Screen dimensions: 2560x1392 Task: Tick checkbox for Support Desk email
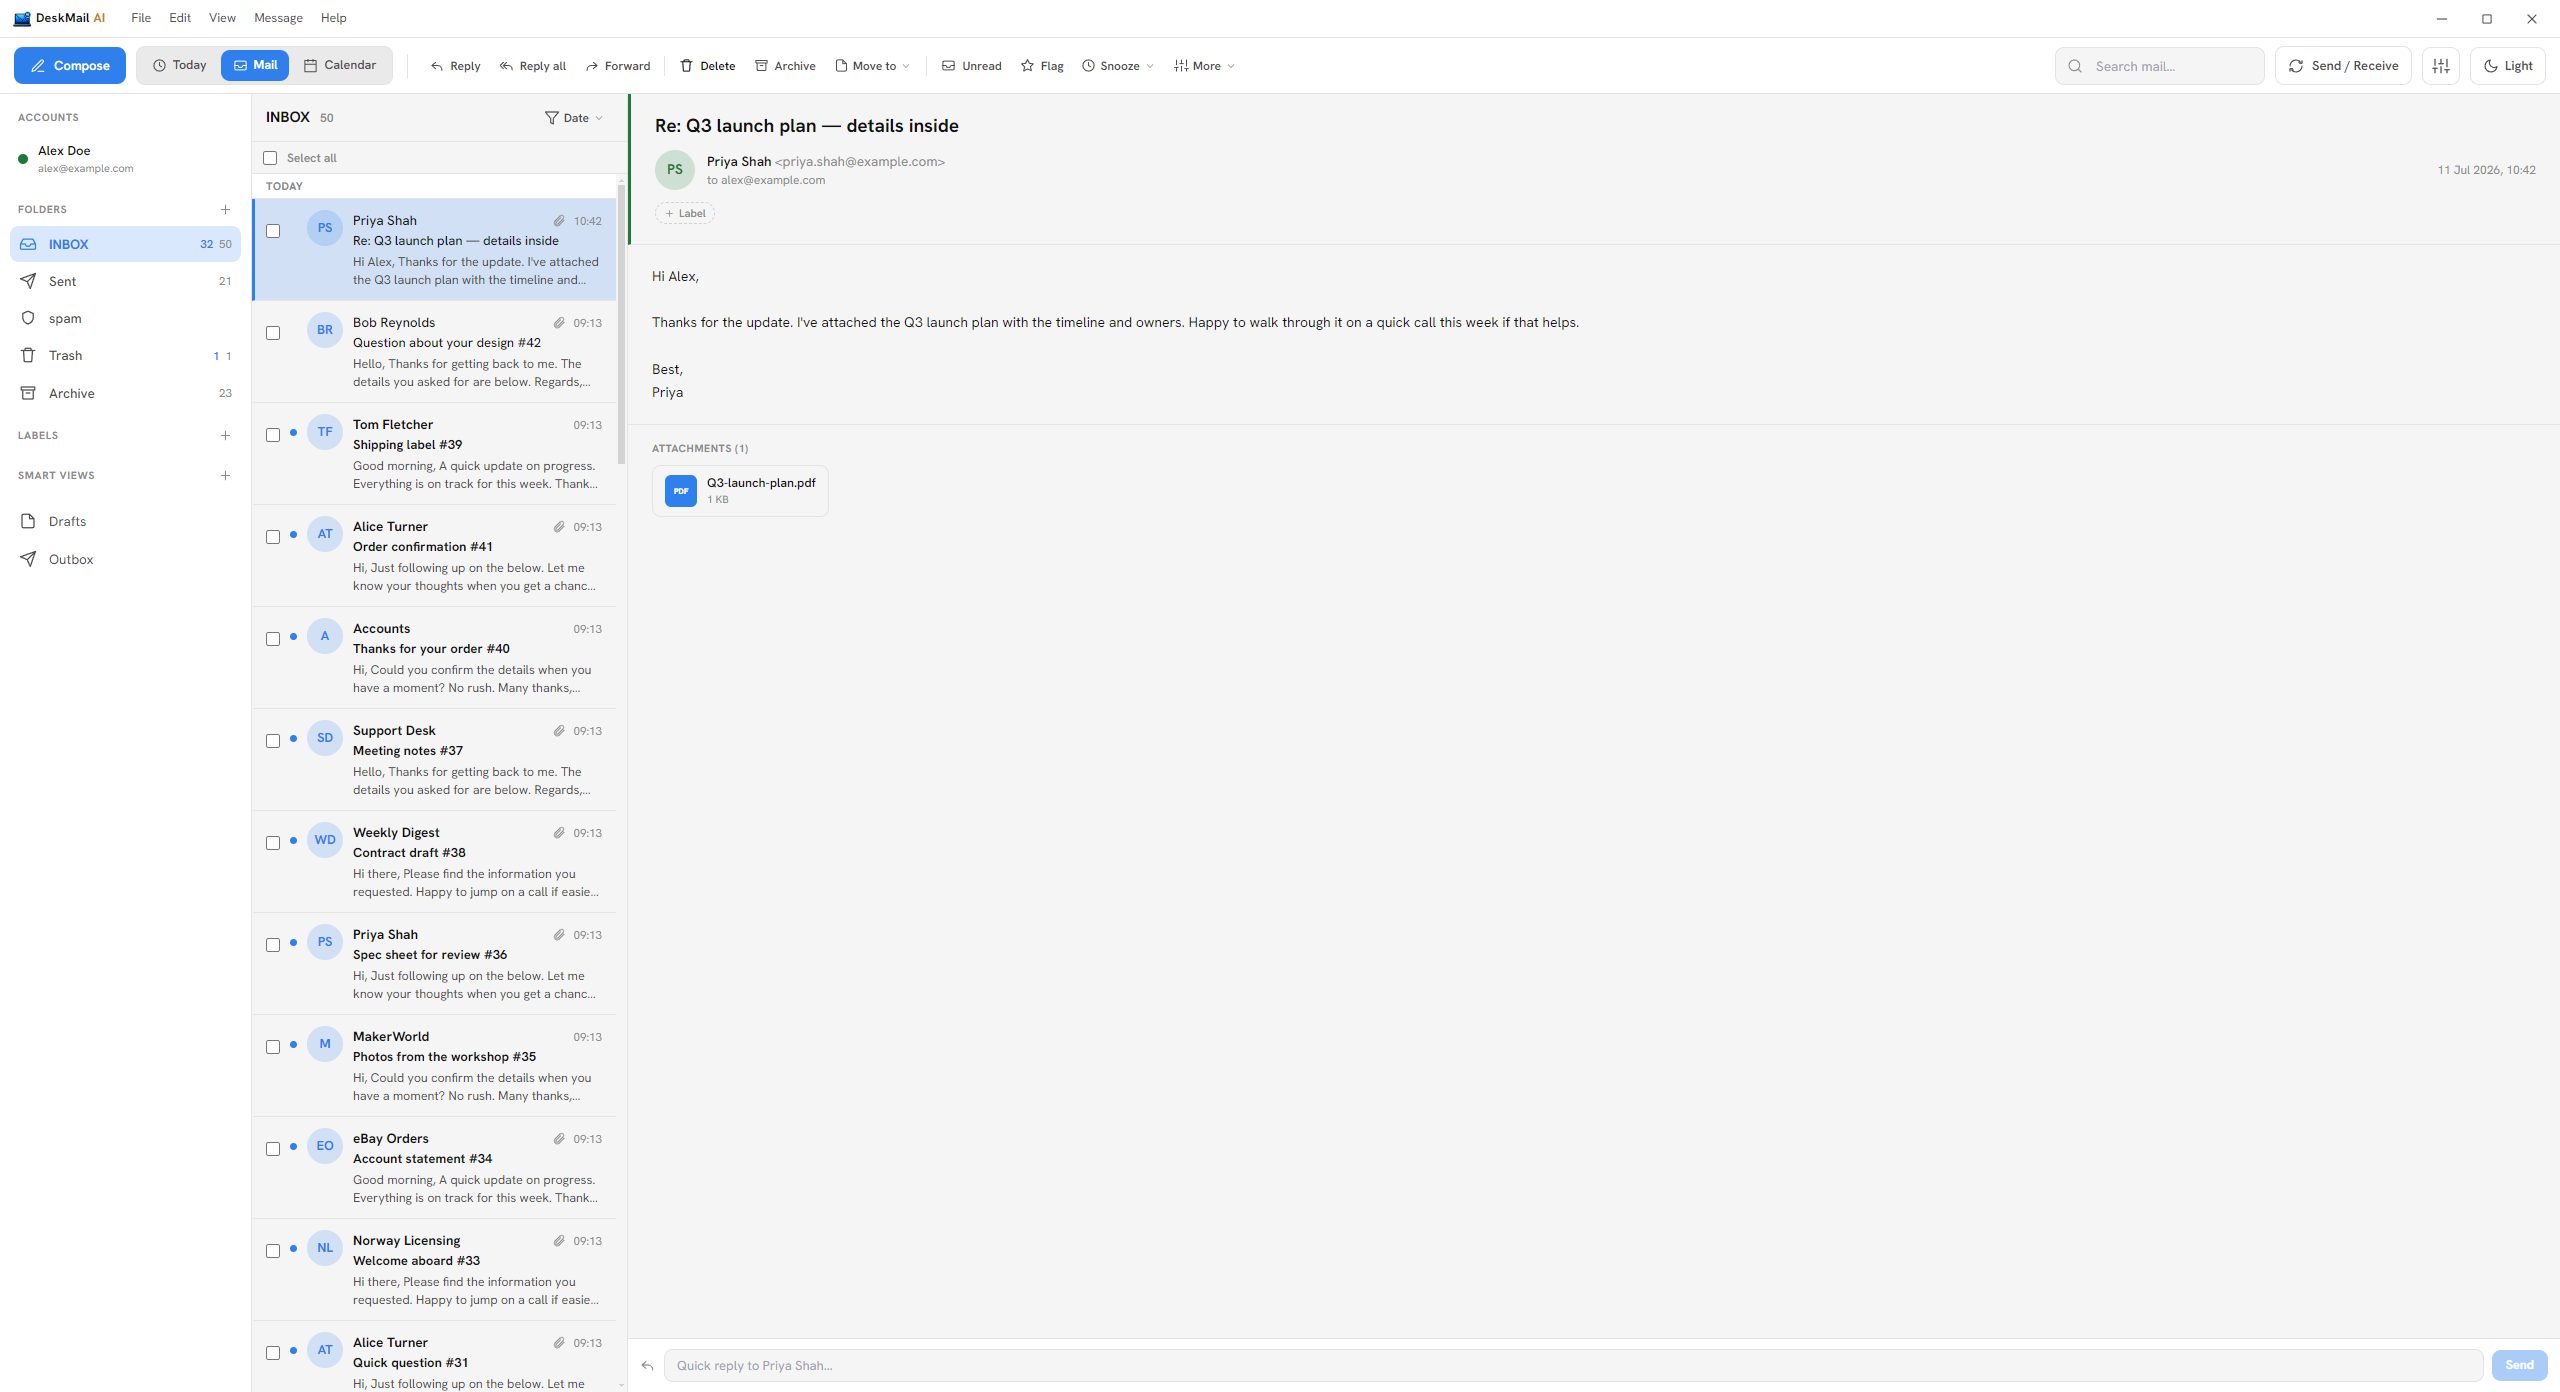click(x=273, y=741)
